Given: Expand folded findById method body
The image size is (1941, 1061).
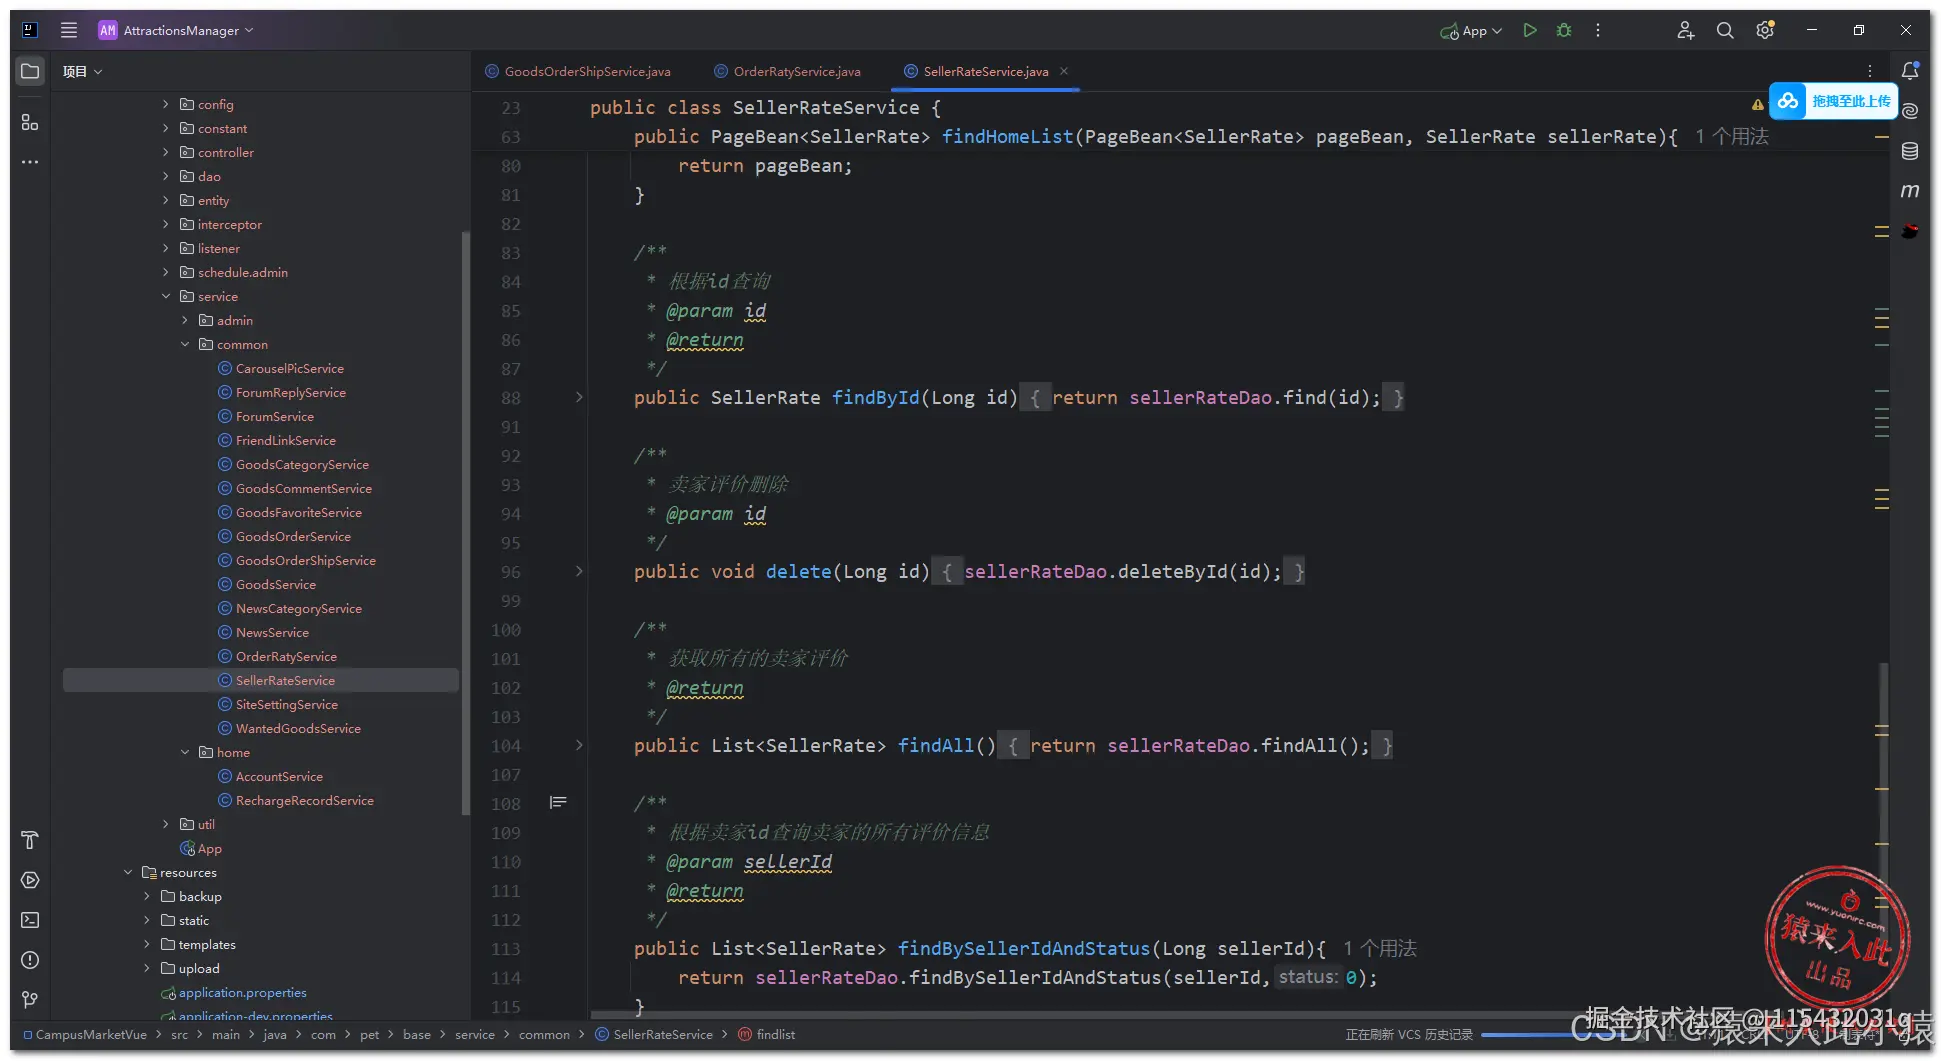Looking at the screenshot, I should (579, 398).
